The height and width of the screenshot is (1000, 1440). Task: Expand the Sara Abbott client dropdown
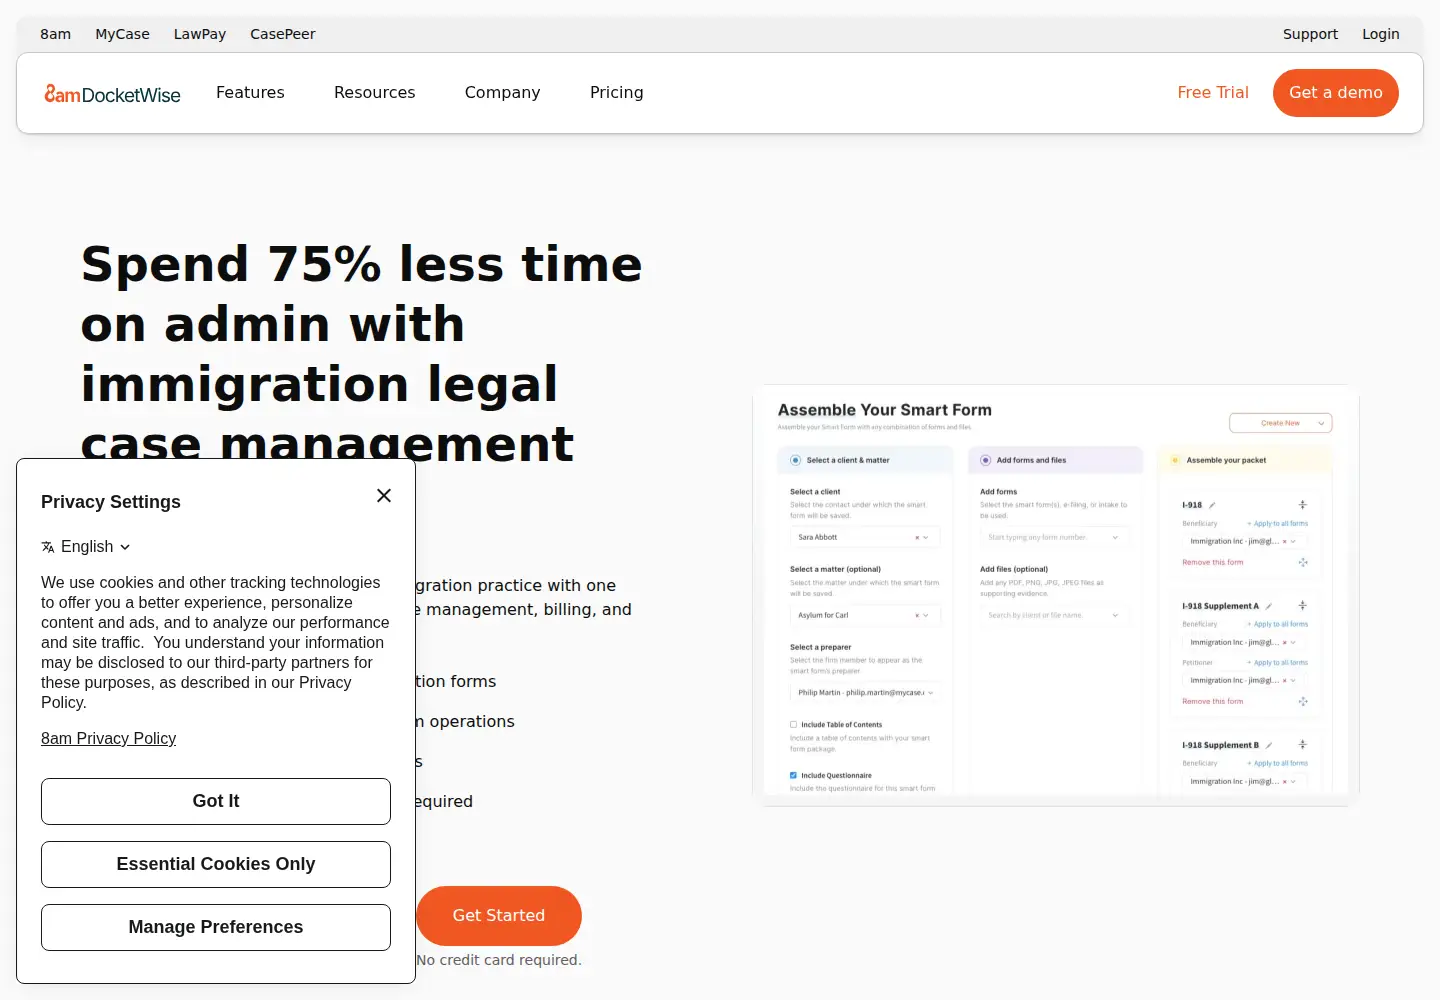click(926, 538)
